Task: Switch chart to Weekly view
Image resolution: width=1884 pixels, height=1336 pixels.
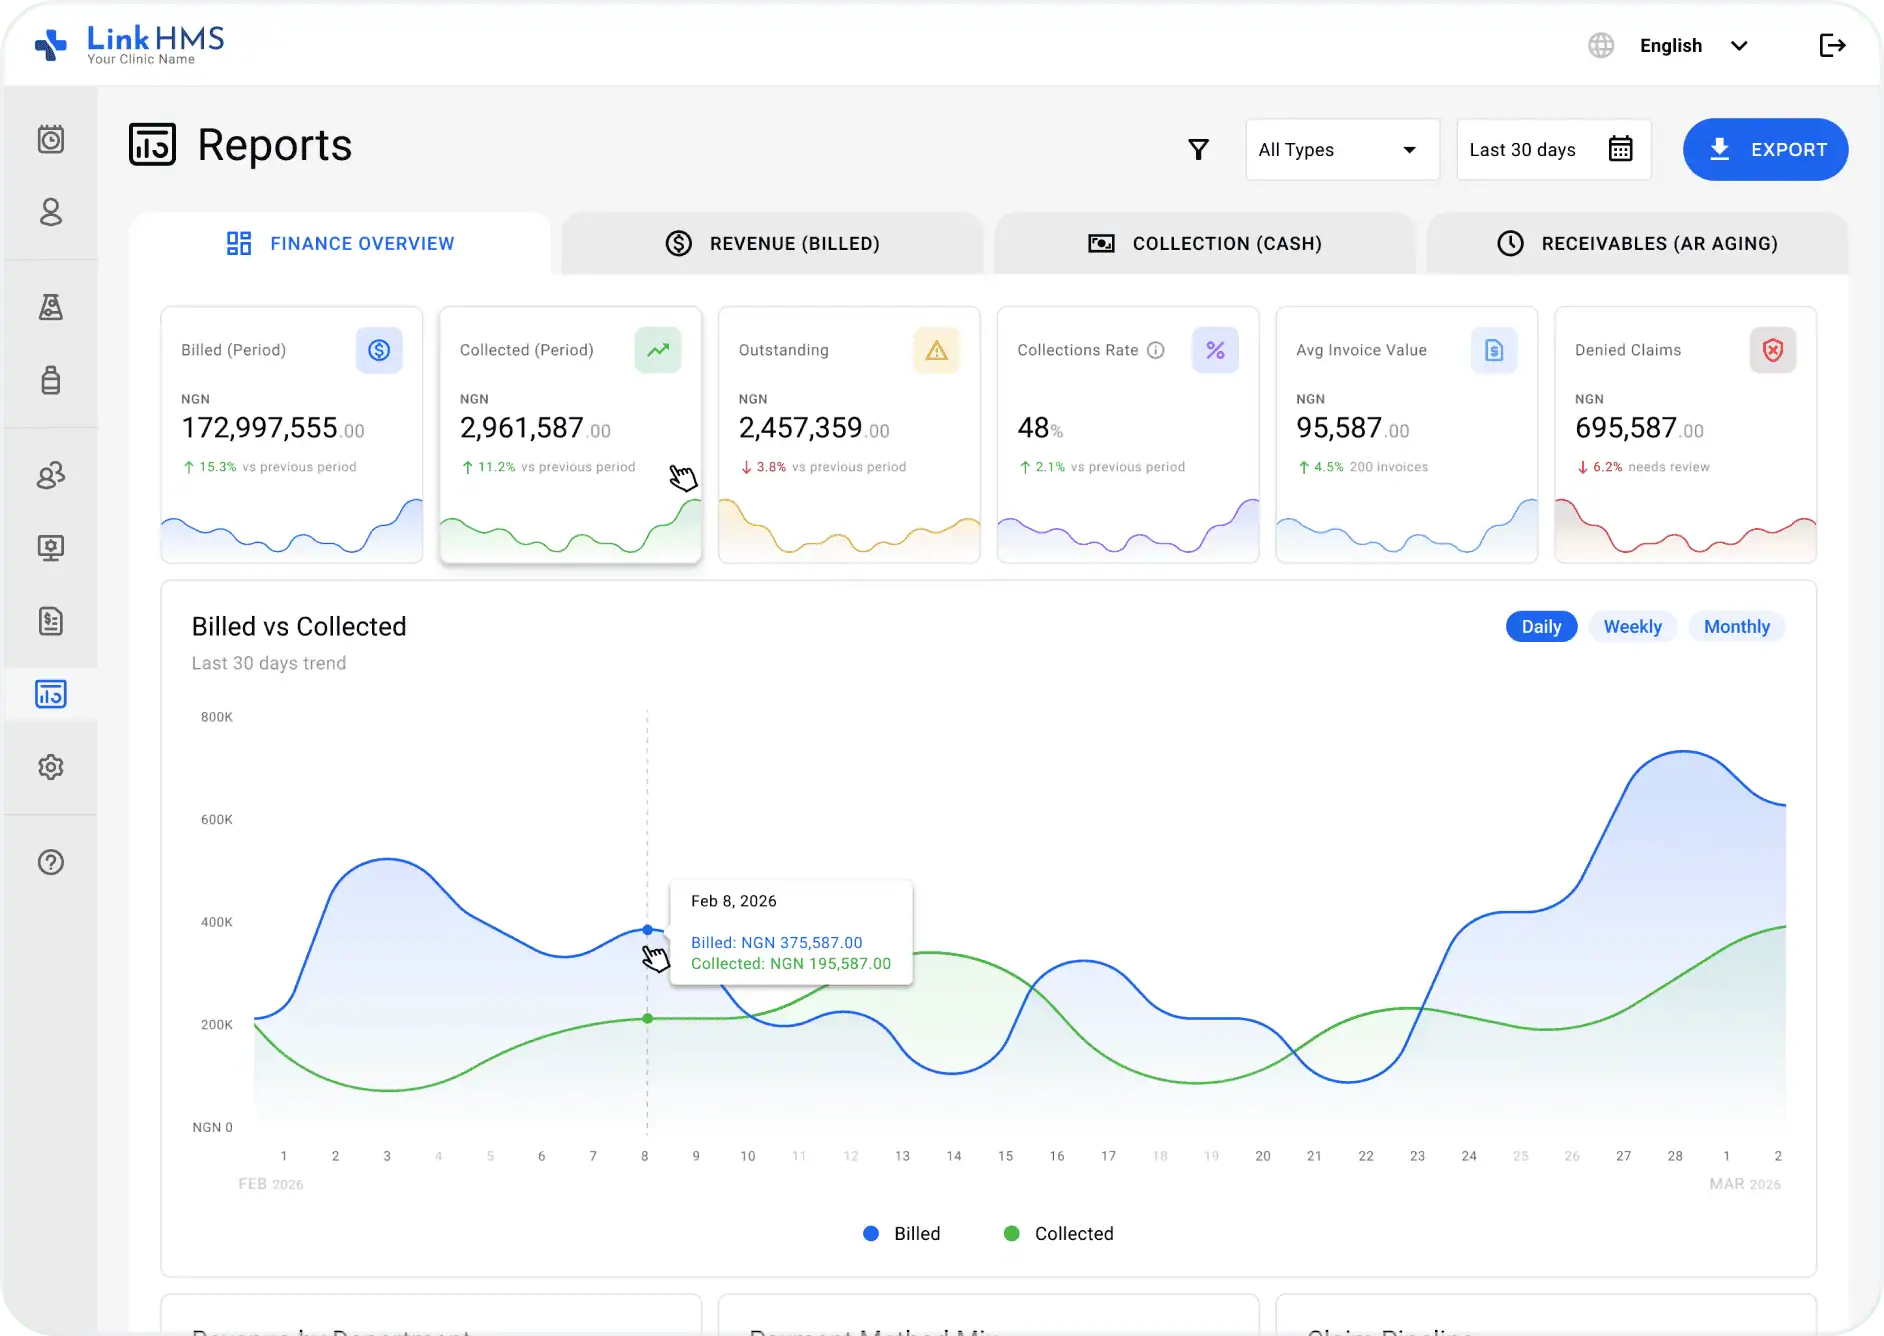Action: point(1632,627)
